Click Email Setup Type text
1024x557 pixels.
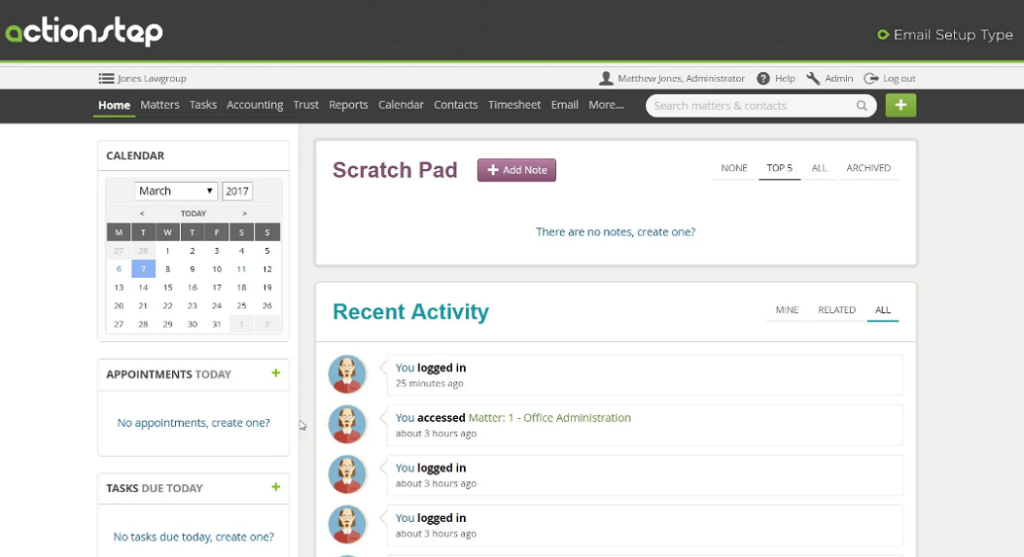click(x=953, y=35)
